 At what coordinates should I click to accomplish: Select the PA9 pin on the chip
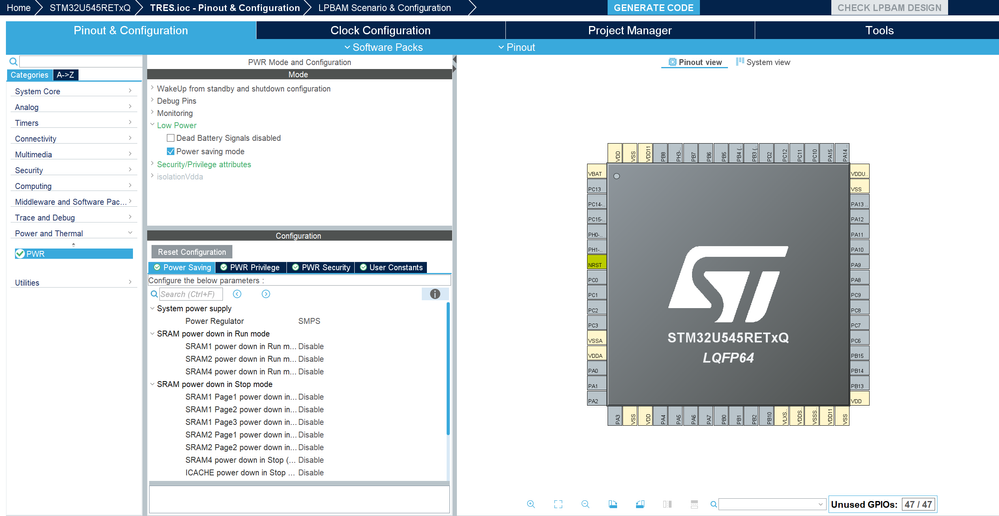[x=859, y=264]
